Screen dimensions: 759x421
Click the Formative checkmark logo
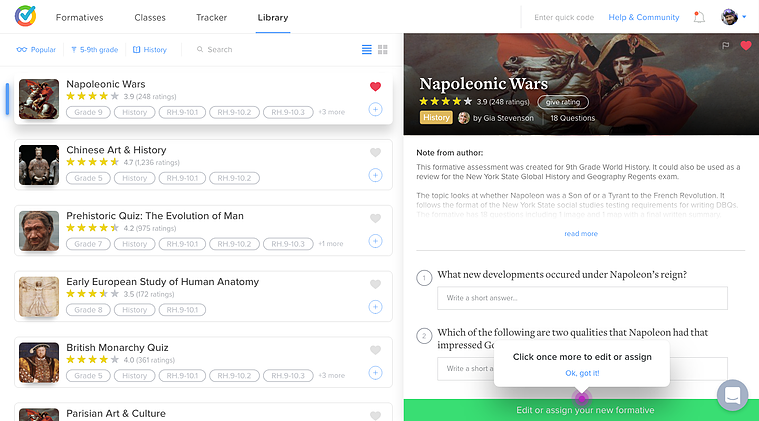[25, 16]
